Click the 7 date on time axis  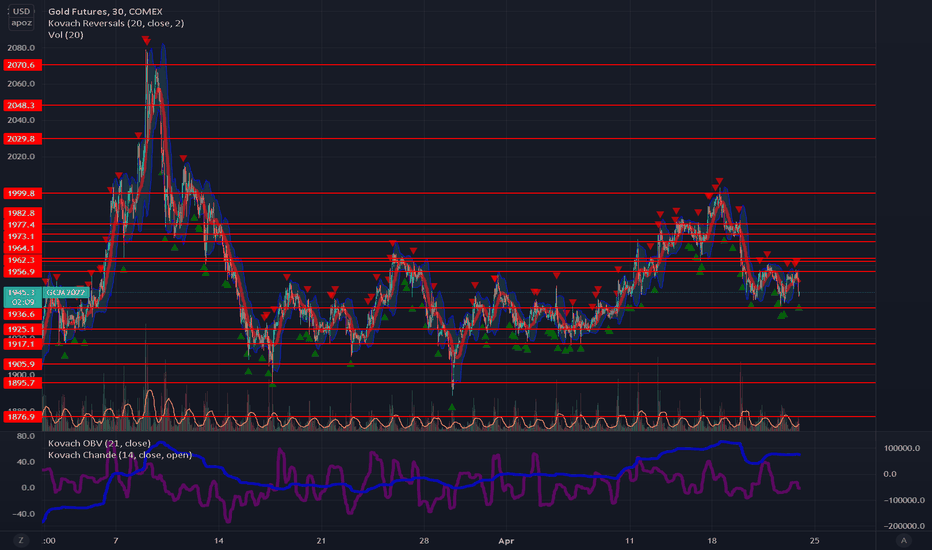116,540
